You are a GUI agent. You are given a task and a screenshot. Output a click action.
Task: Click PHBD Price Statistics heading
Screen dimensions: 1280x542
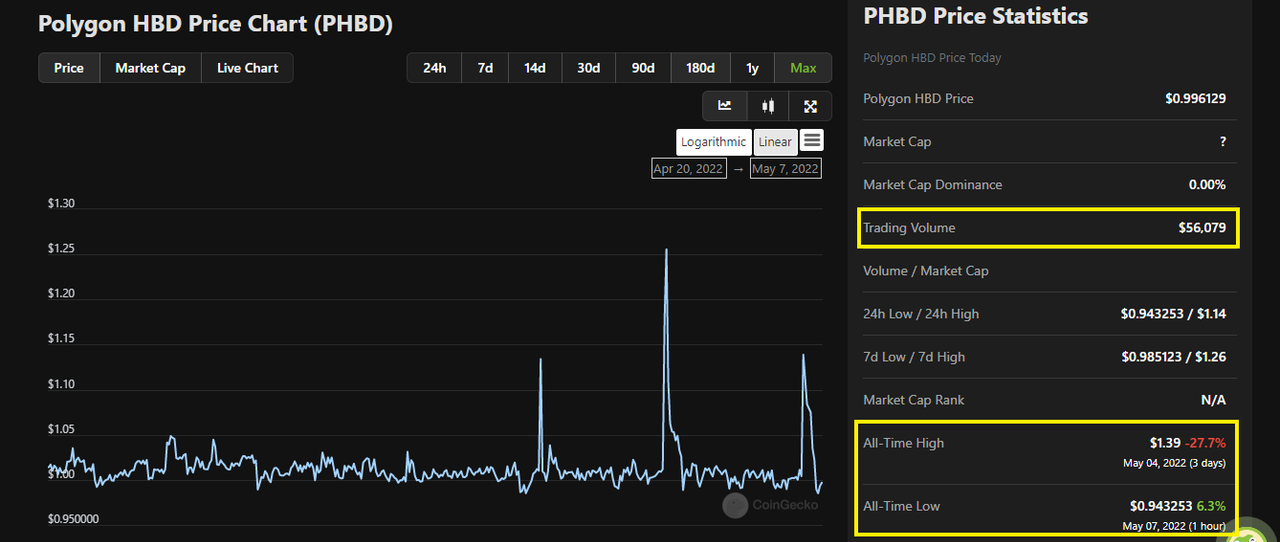[975, 16]
